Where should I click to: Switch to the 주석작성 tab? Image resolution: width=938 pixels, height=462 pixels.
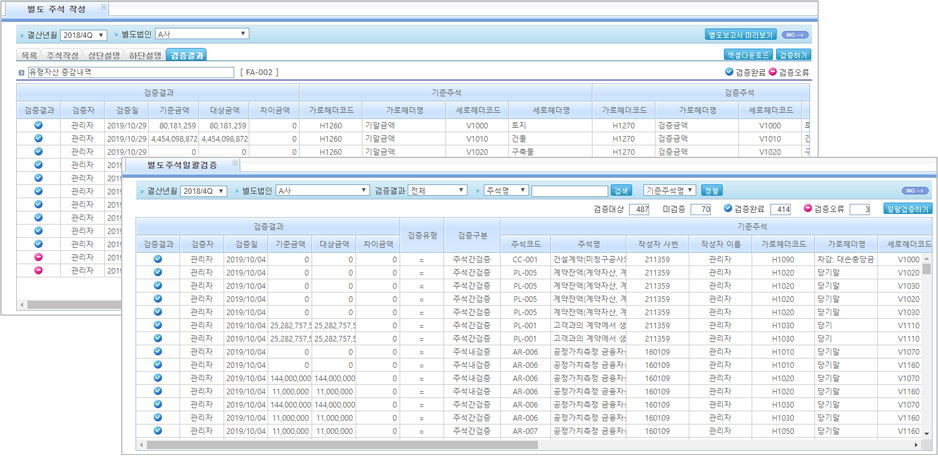pos(62,55)
